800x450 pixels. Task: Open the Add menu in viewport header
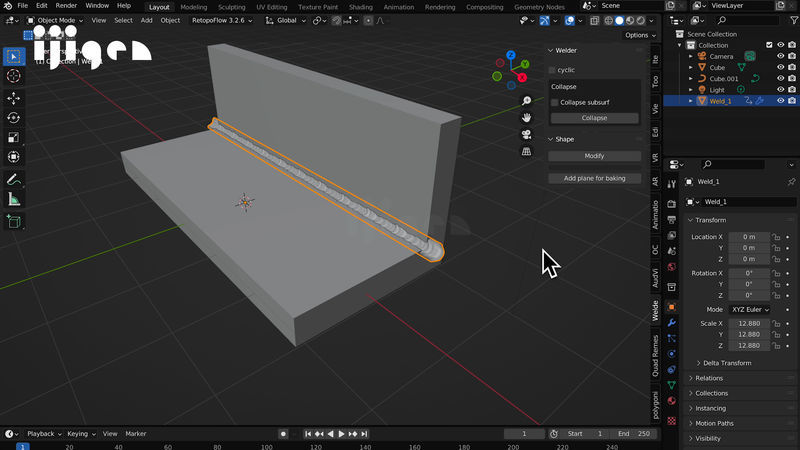coord(146,20)
